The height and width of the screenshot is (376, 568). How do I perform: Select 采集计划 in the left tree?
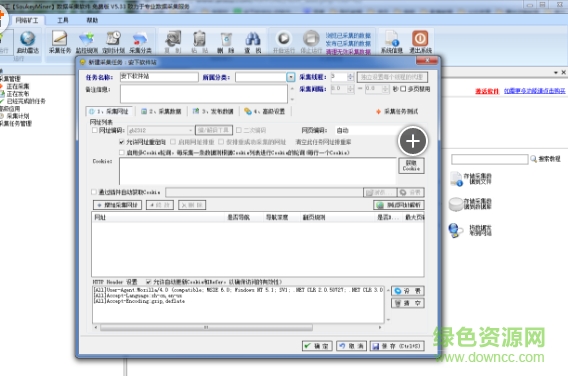pyautogui.click(x=18, y=116)
